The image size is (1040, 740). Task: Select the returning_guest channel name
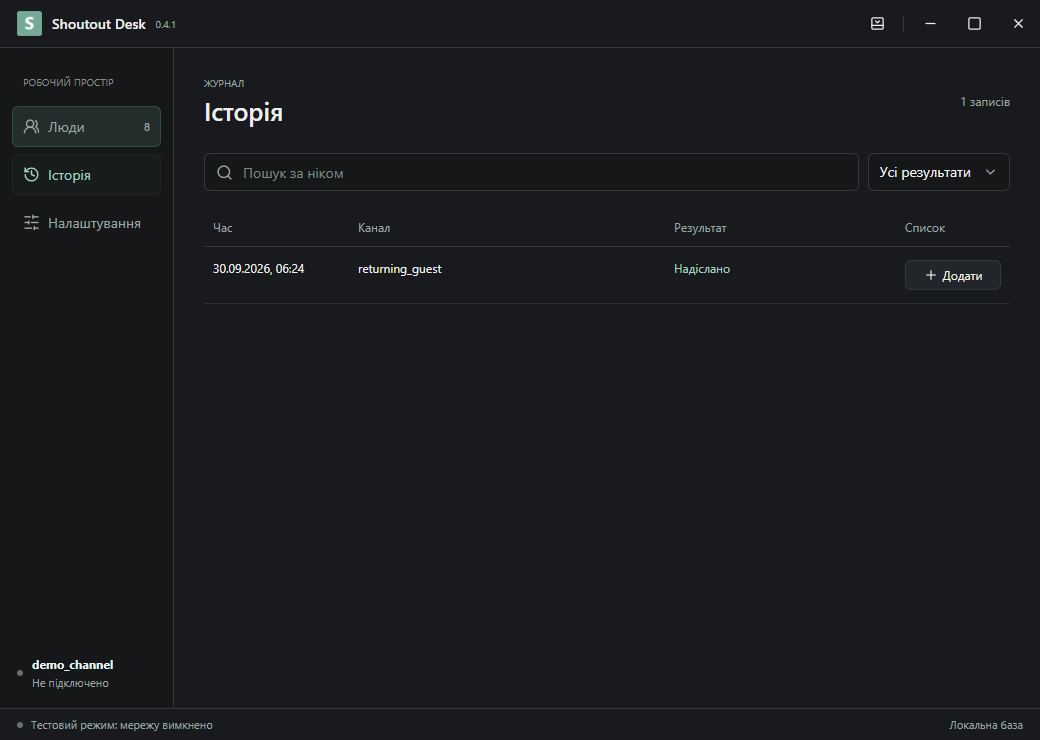tap(400, 269)
